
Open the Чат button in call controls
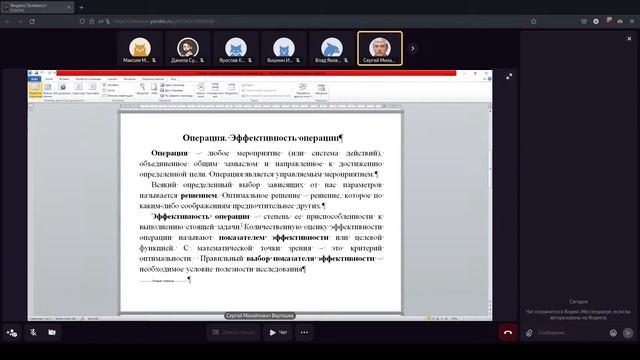pyautogui.click(x=278, y=333)
